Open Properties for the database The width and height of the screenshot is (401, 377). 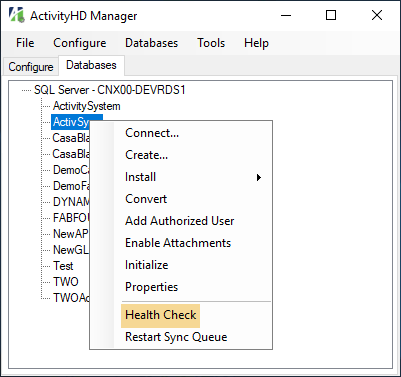point(151,287)
